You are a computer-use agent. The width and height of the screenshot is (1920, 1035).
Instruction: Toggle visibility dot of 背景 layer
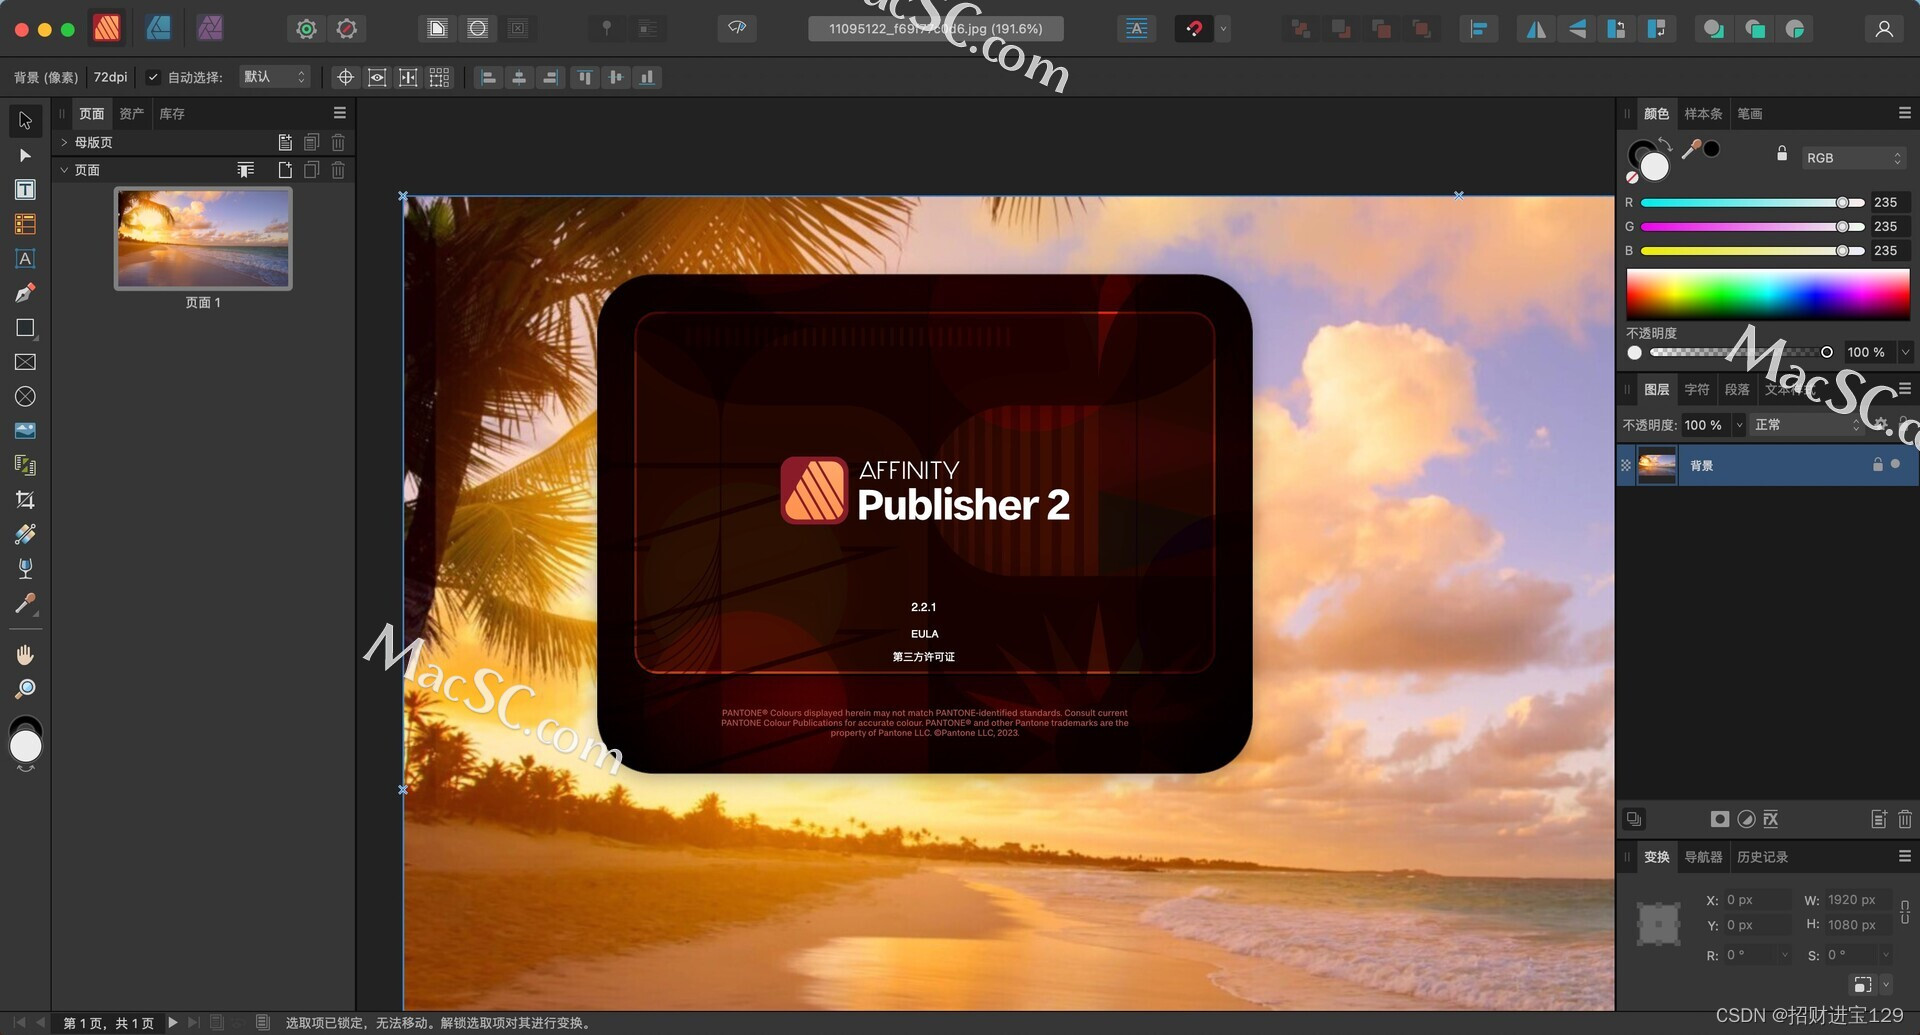coord(1896,464)
